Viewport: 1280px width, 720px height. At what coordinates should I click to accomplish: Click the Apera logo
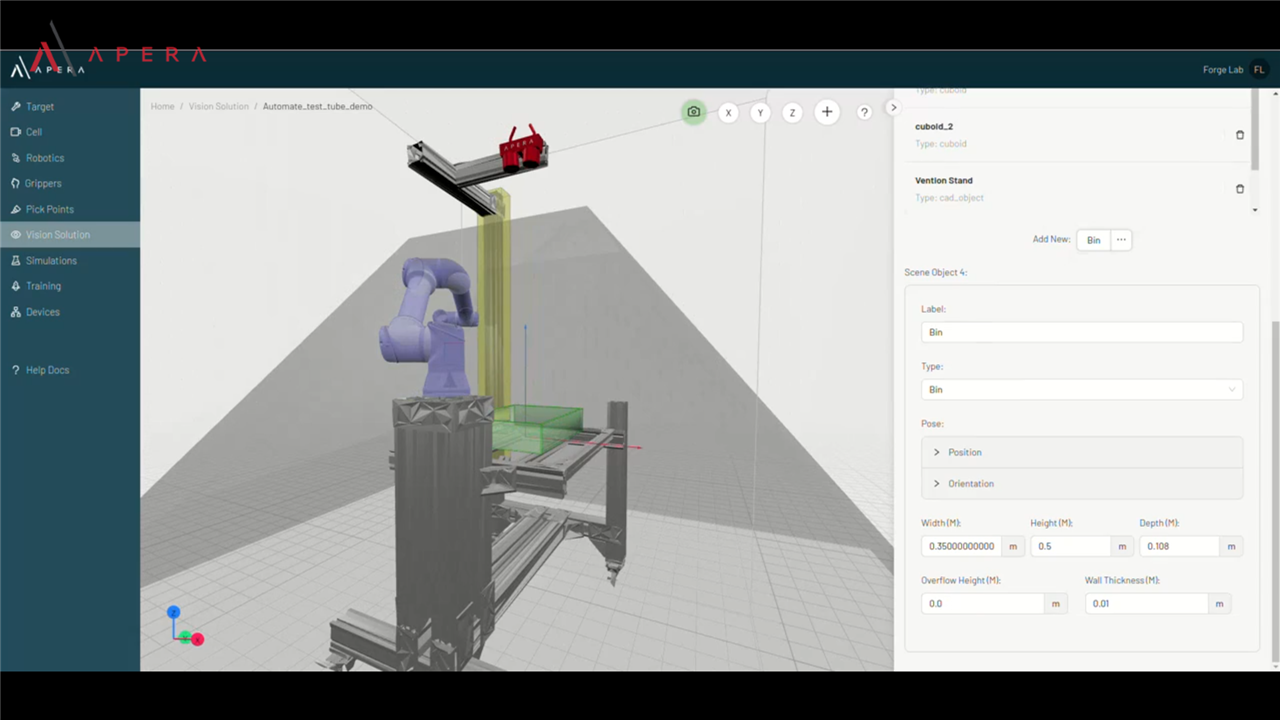coord(48,67)
